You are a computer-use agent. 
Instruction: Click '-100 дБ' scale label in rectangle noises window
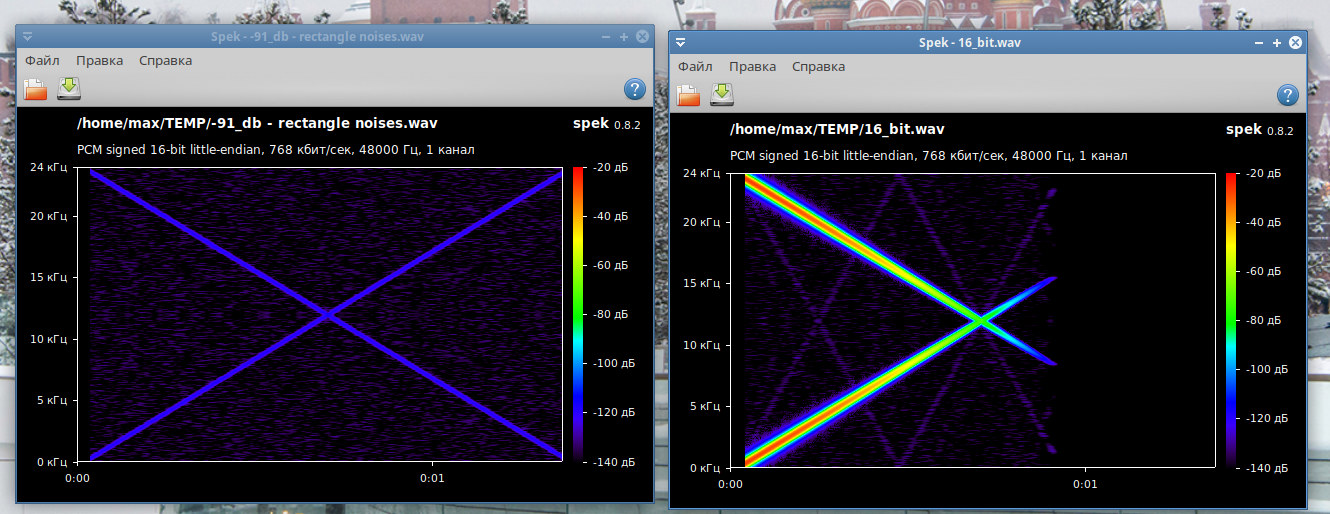612,363
